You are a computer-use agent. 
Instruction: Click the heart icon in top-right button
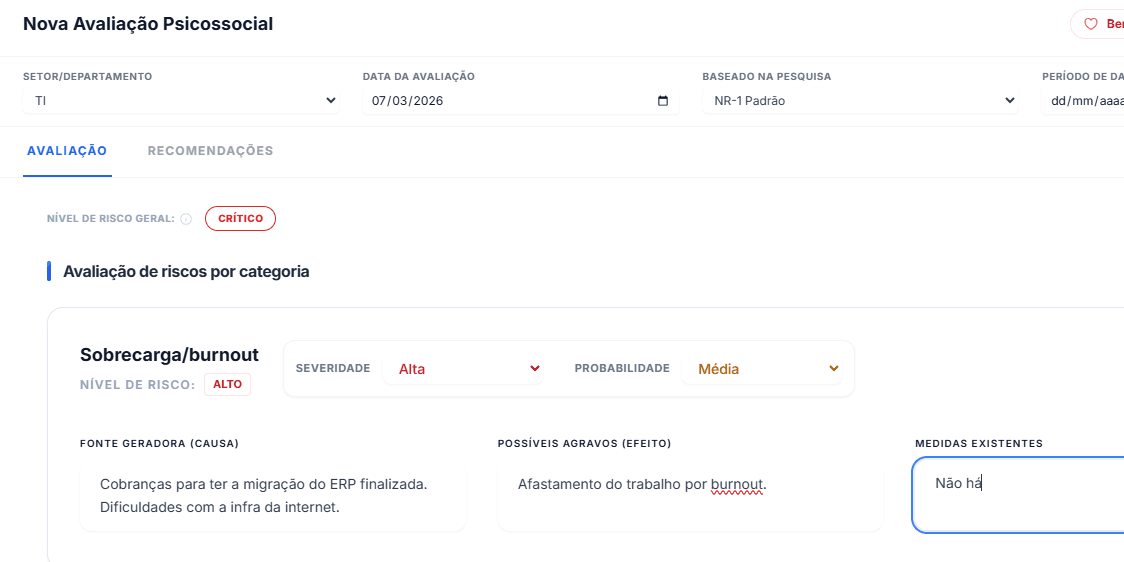click(1090, 24)
